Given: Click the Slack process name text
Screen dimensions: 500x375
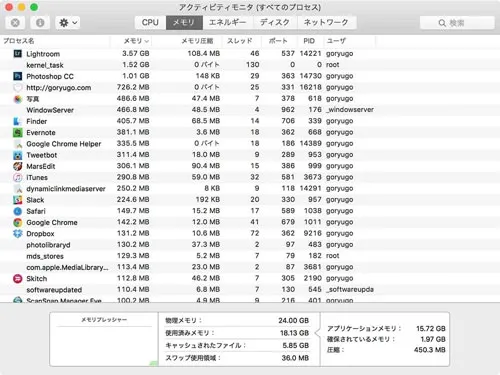Looking at the screenshot, I should coord(35,200).
